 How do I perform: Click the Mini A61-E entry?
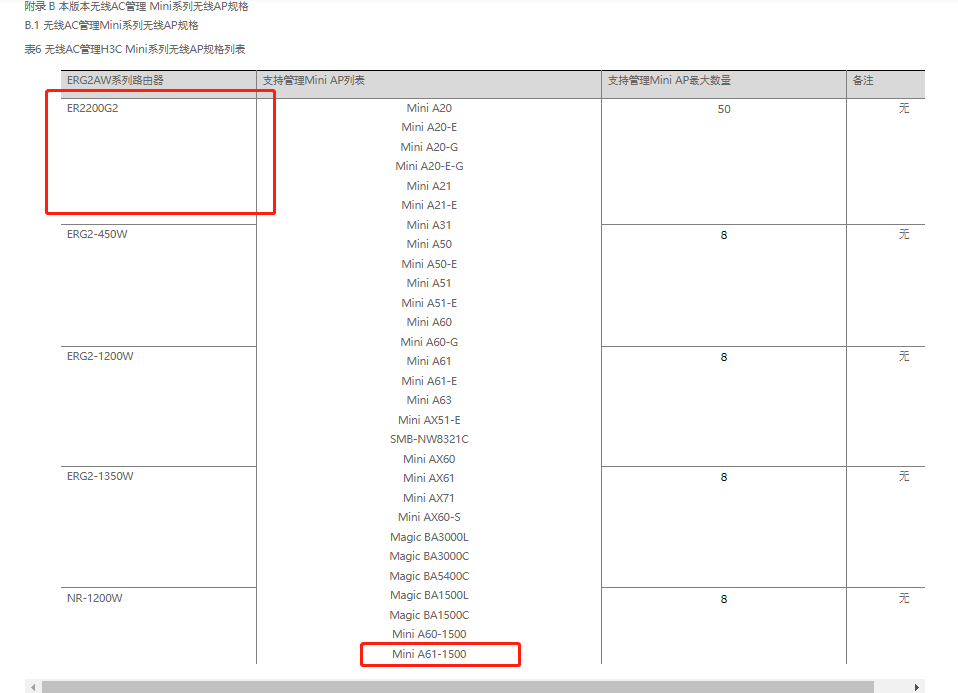pos(429,381)
